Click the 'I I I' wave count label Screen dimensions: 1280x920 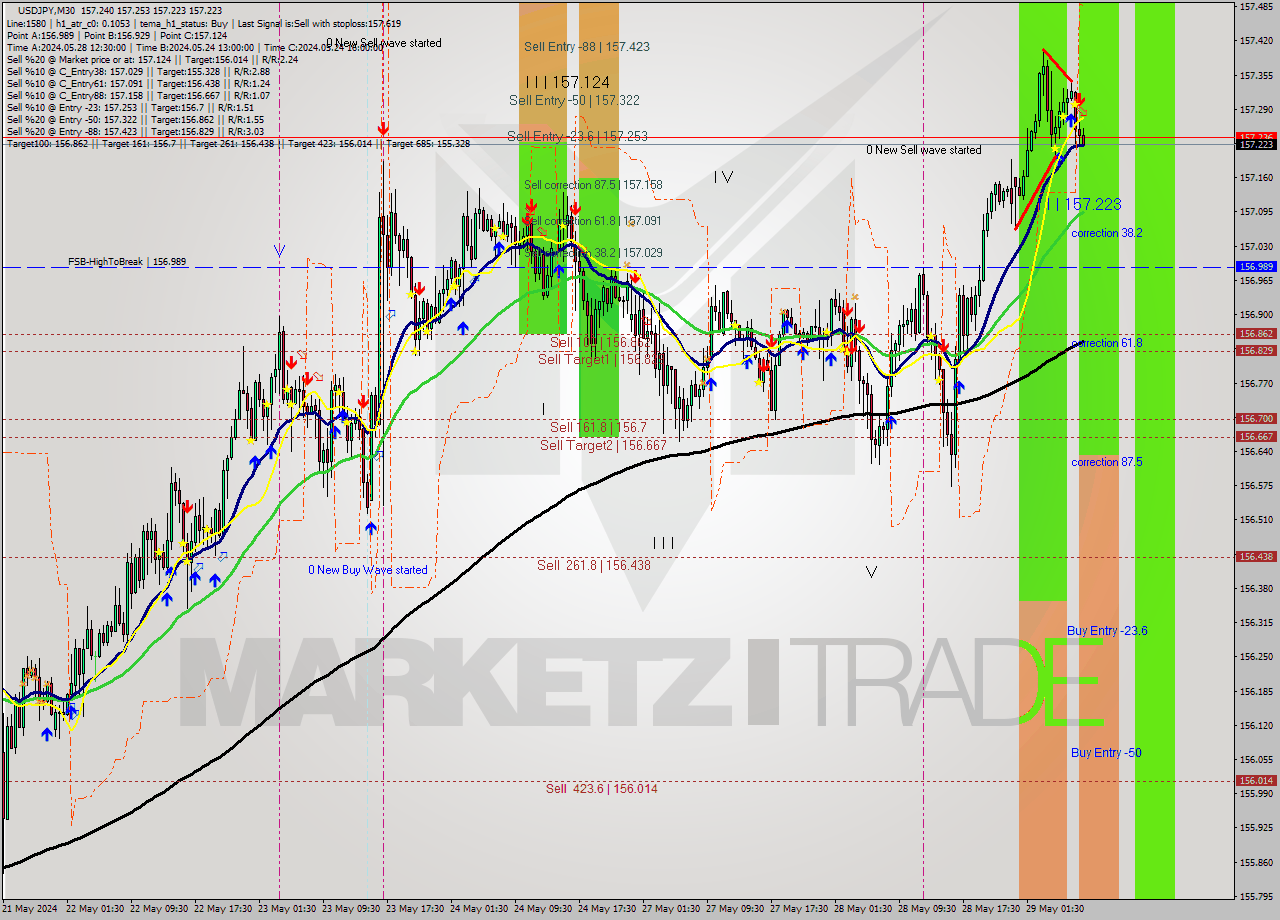click(663, 543)
